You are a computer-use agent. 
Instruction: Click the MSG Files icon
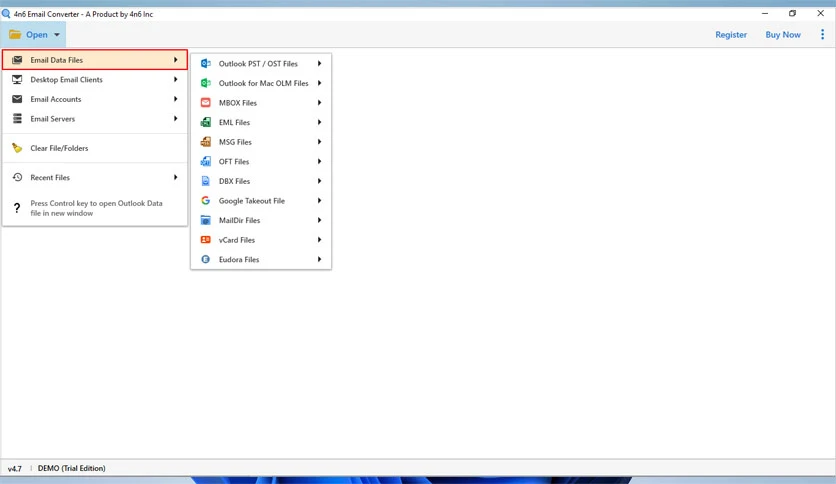click(205, 142)
